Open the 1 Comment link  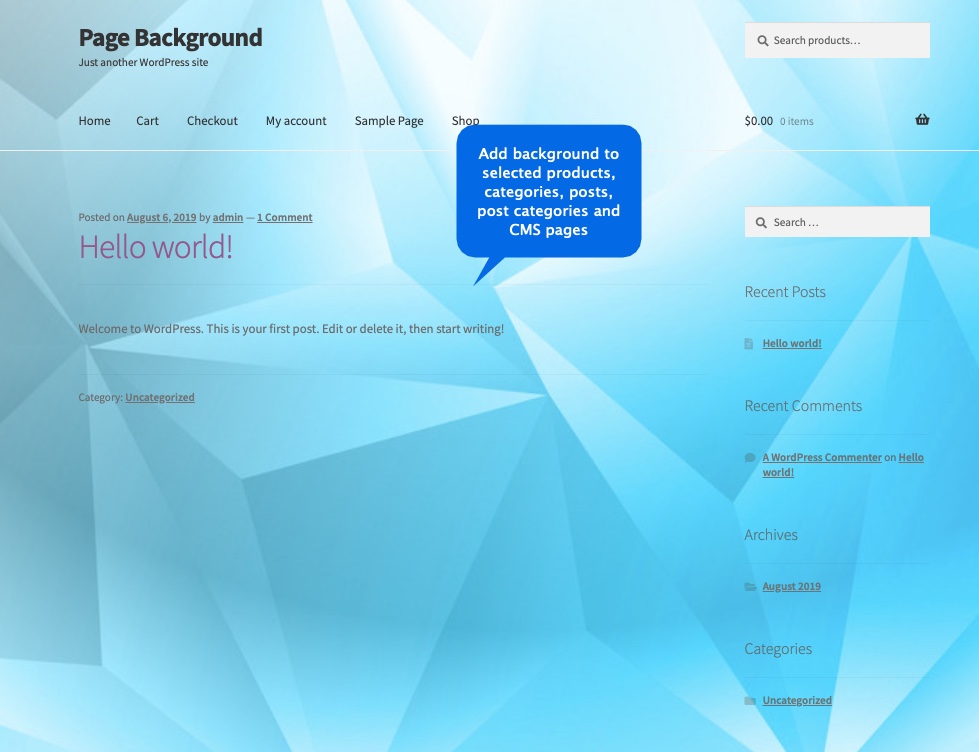click(x=284, y=217)
